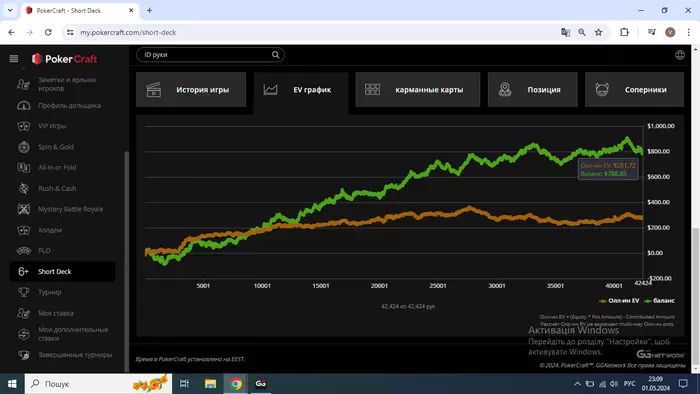This screenshot has width=700, height=394.
Task: Go back in browser history
Action: point(11,32)
